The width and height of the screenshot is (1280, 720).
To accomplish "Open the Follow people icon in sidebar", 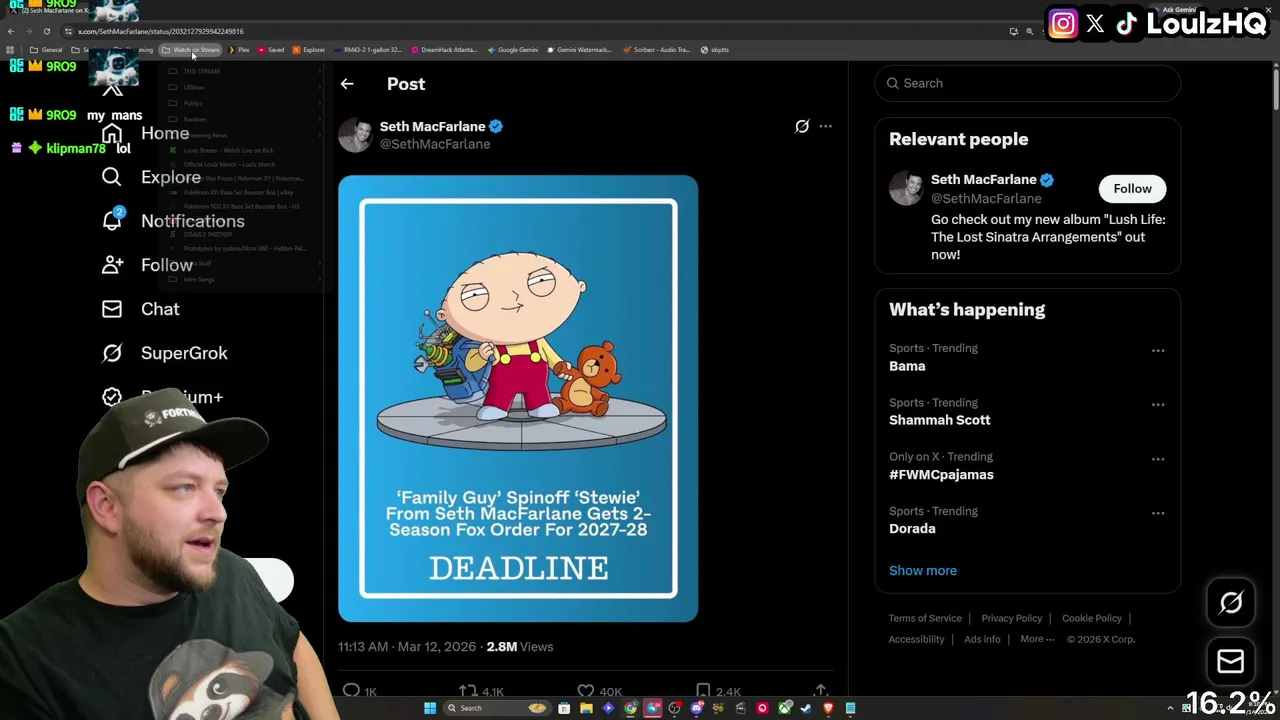I will pos(112,265).
